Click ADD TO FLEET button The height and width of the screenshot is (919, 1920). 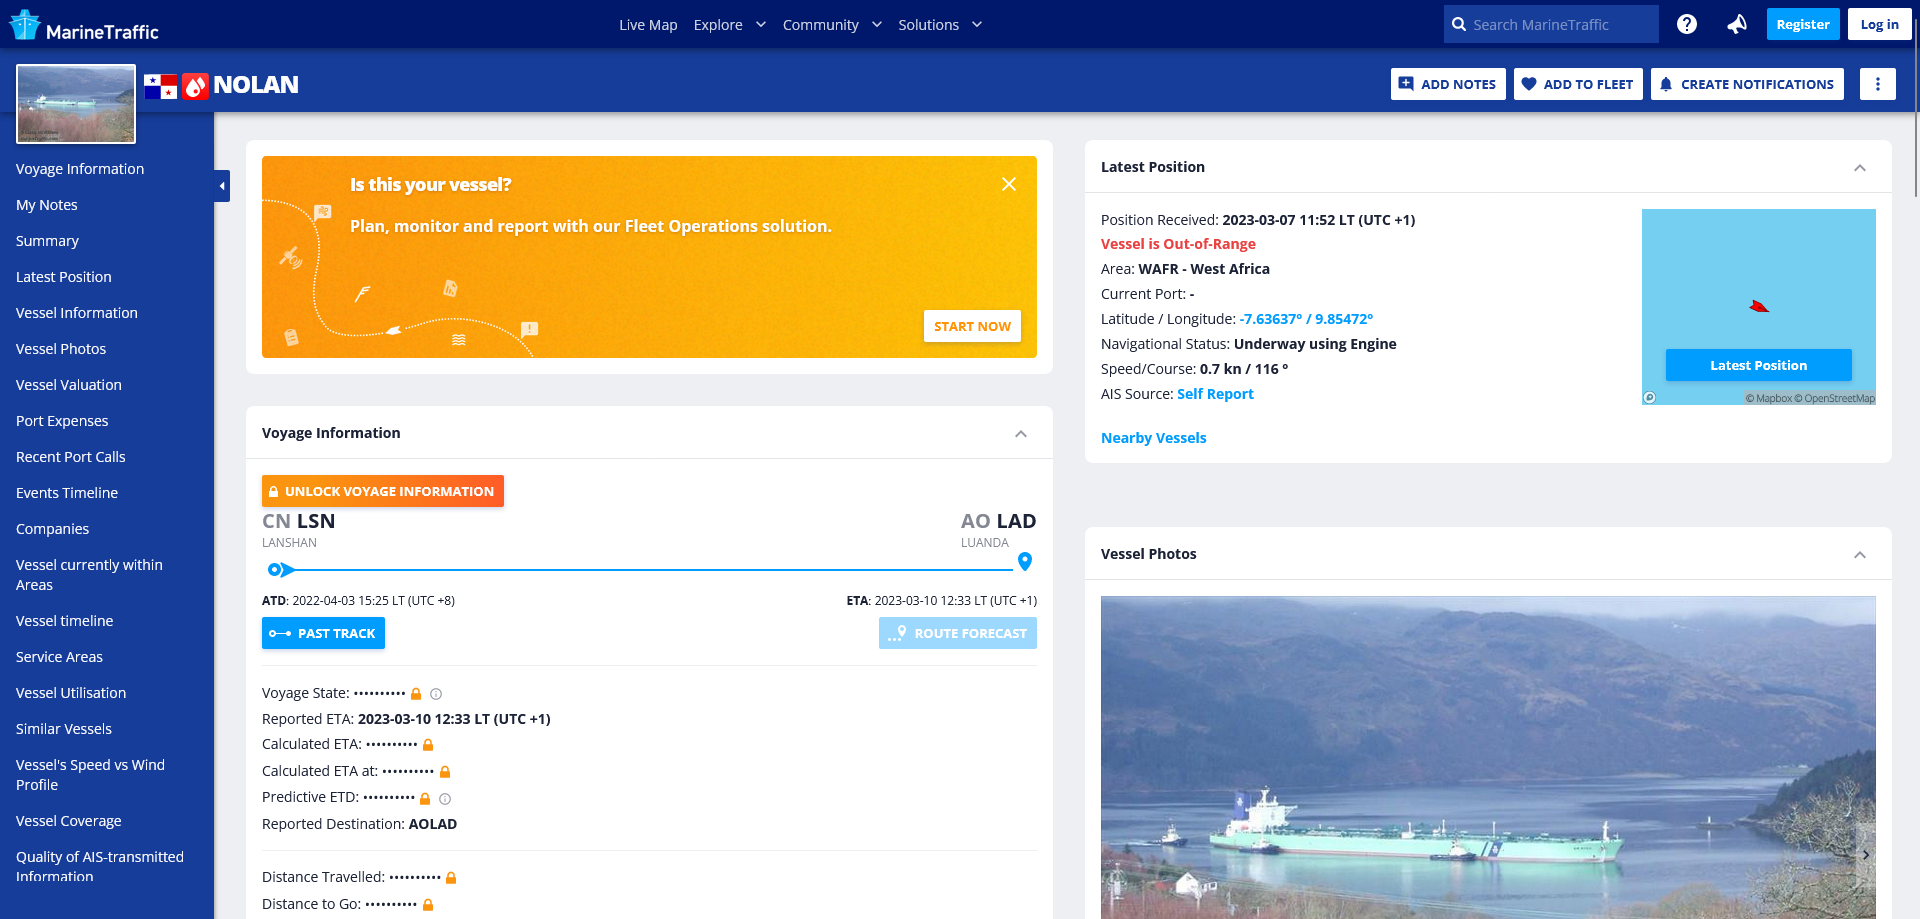coord(1578,84)
